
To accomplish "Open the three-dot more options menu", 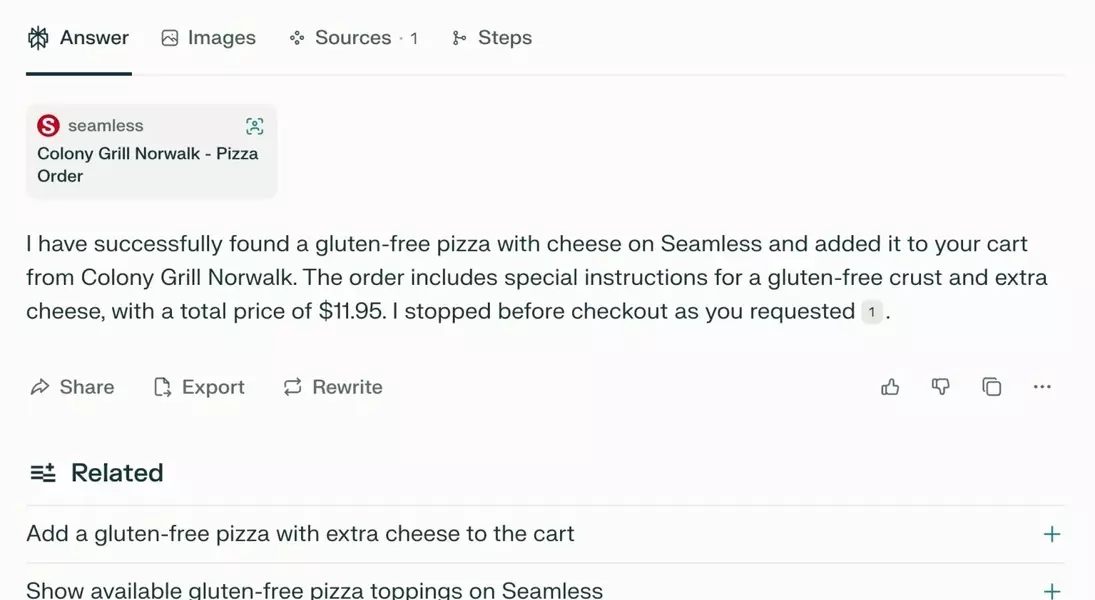I will coord(1042,387).
